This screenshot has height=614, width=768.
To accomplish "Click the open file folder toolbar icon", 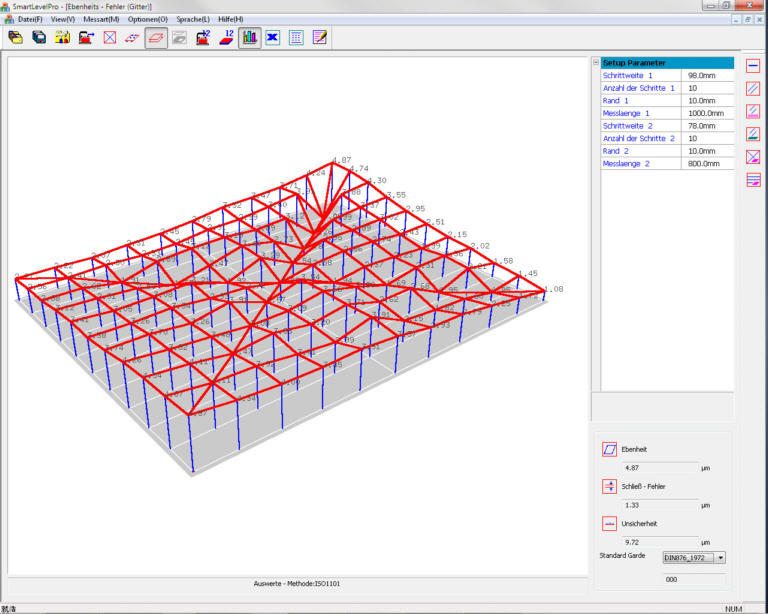I will coord(15,38).
